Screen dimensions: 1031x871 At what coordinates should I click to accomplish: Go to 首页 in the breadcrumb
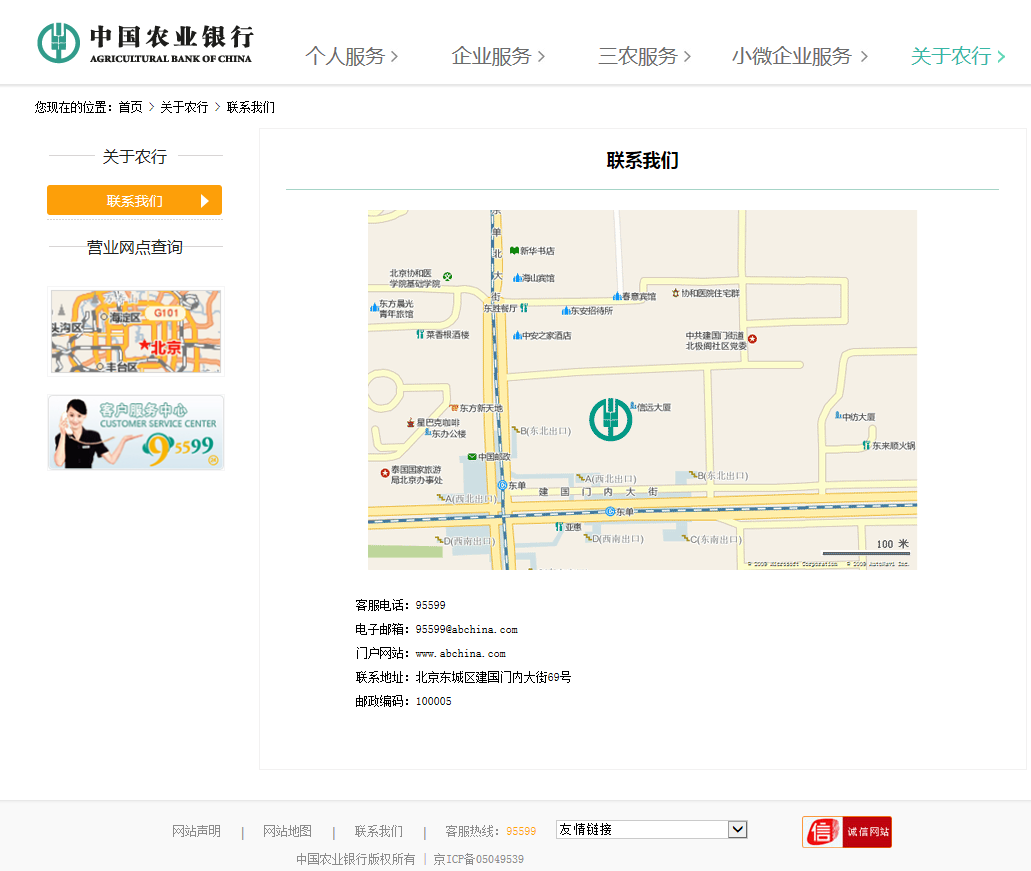(130, 107)
